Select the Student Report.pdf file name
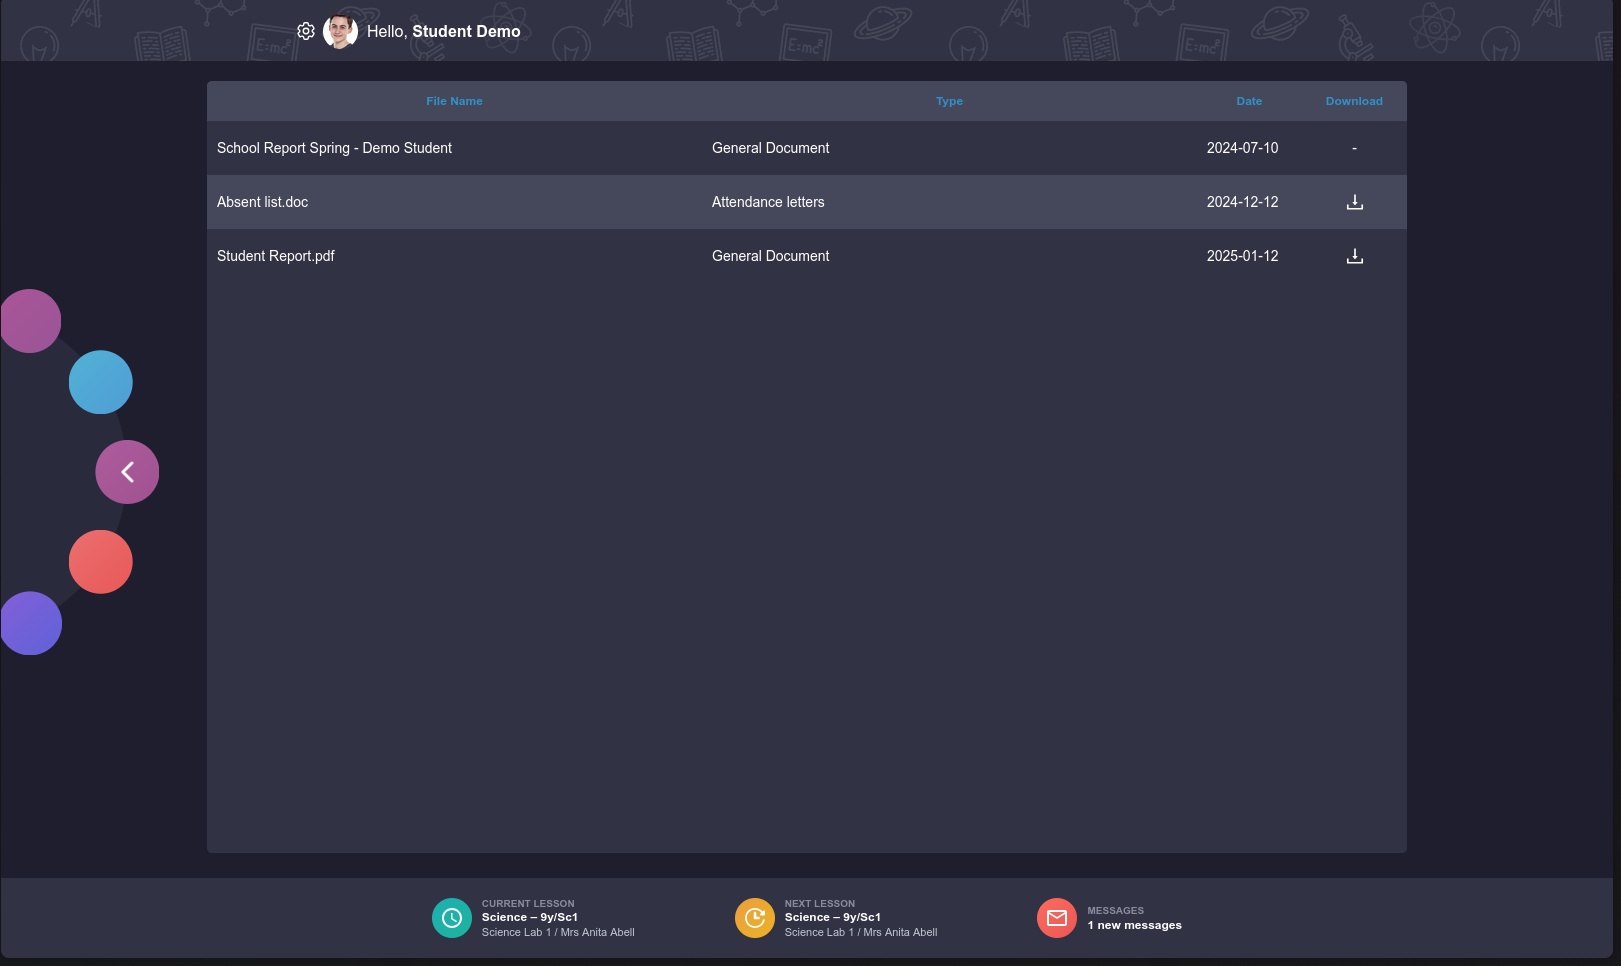 pos(275,256)
